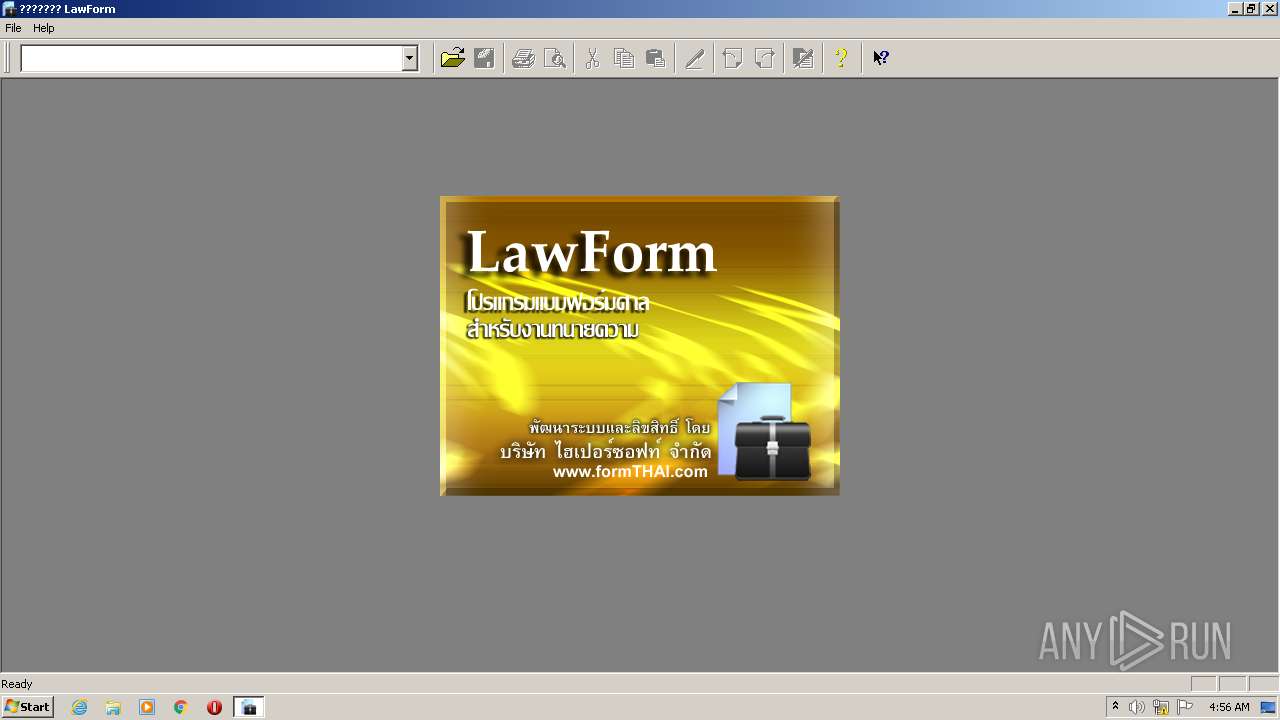This screenshot has width=1280, height=720.
Task: Click the Copy icon
Action: pyautogui.click(x=624, y=58)
